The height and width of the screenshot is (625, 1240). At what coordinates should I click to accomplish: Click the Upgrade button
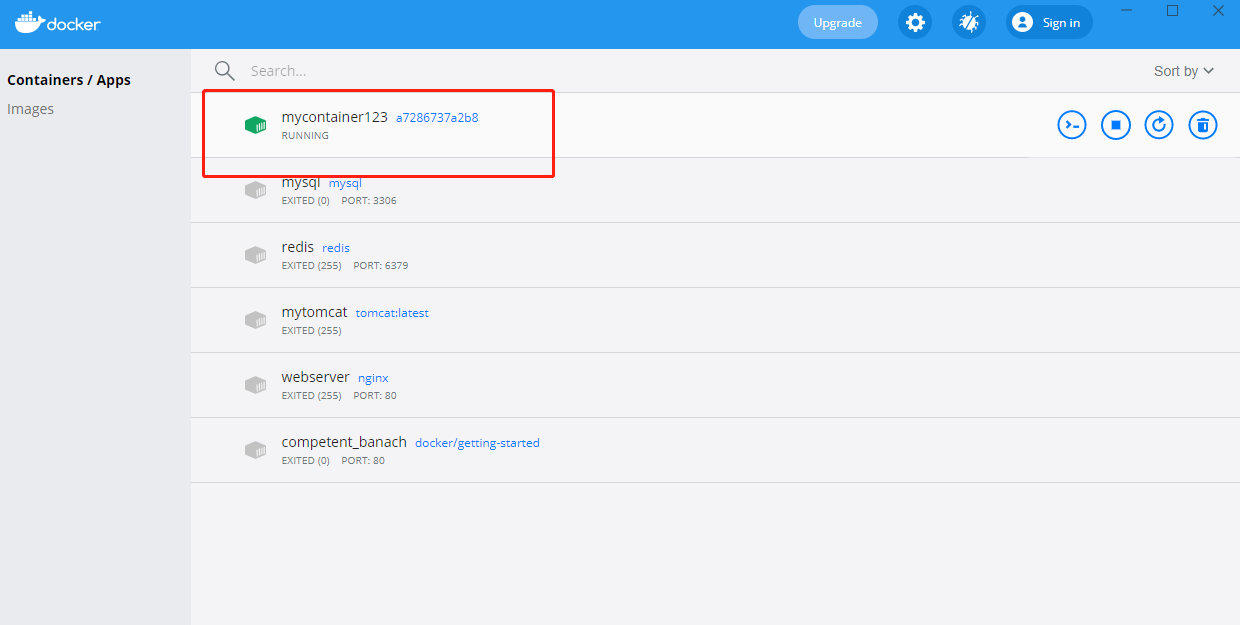click(x=838, y=22)
